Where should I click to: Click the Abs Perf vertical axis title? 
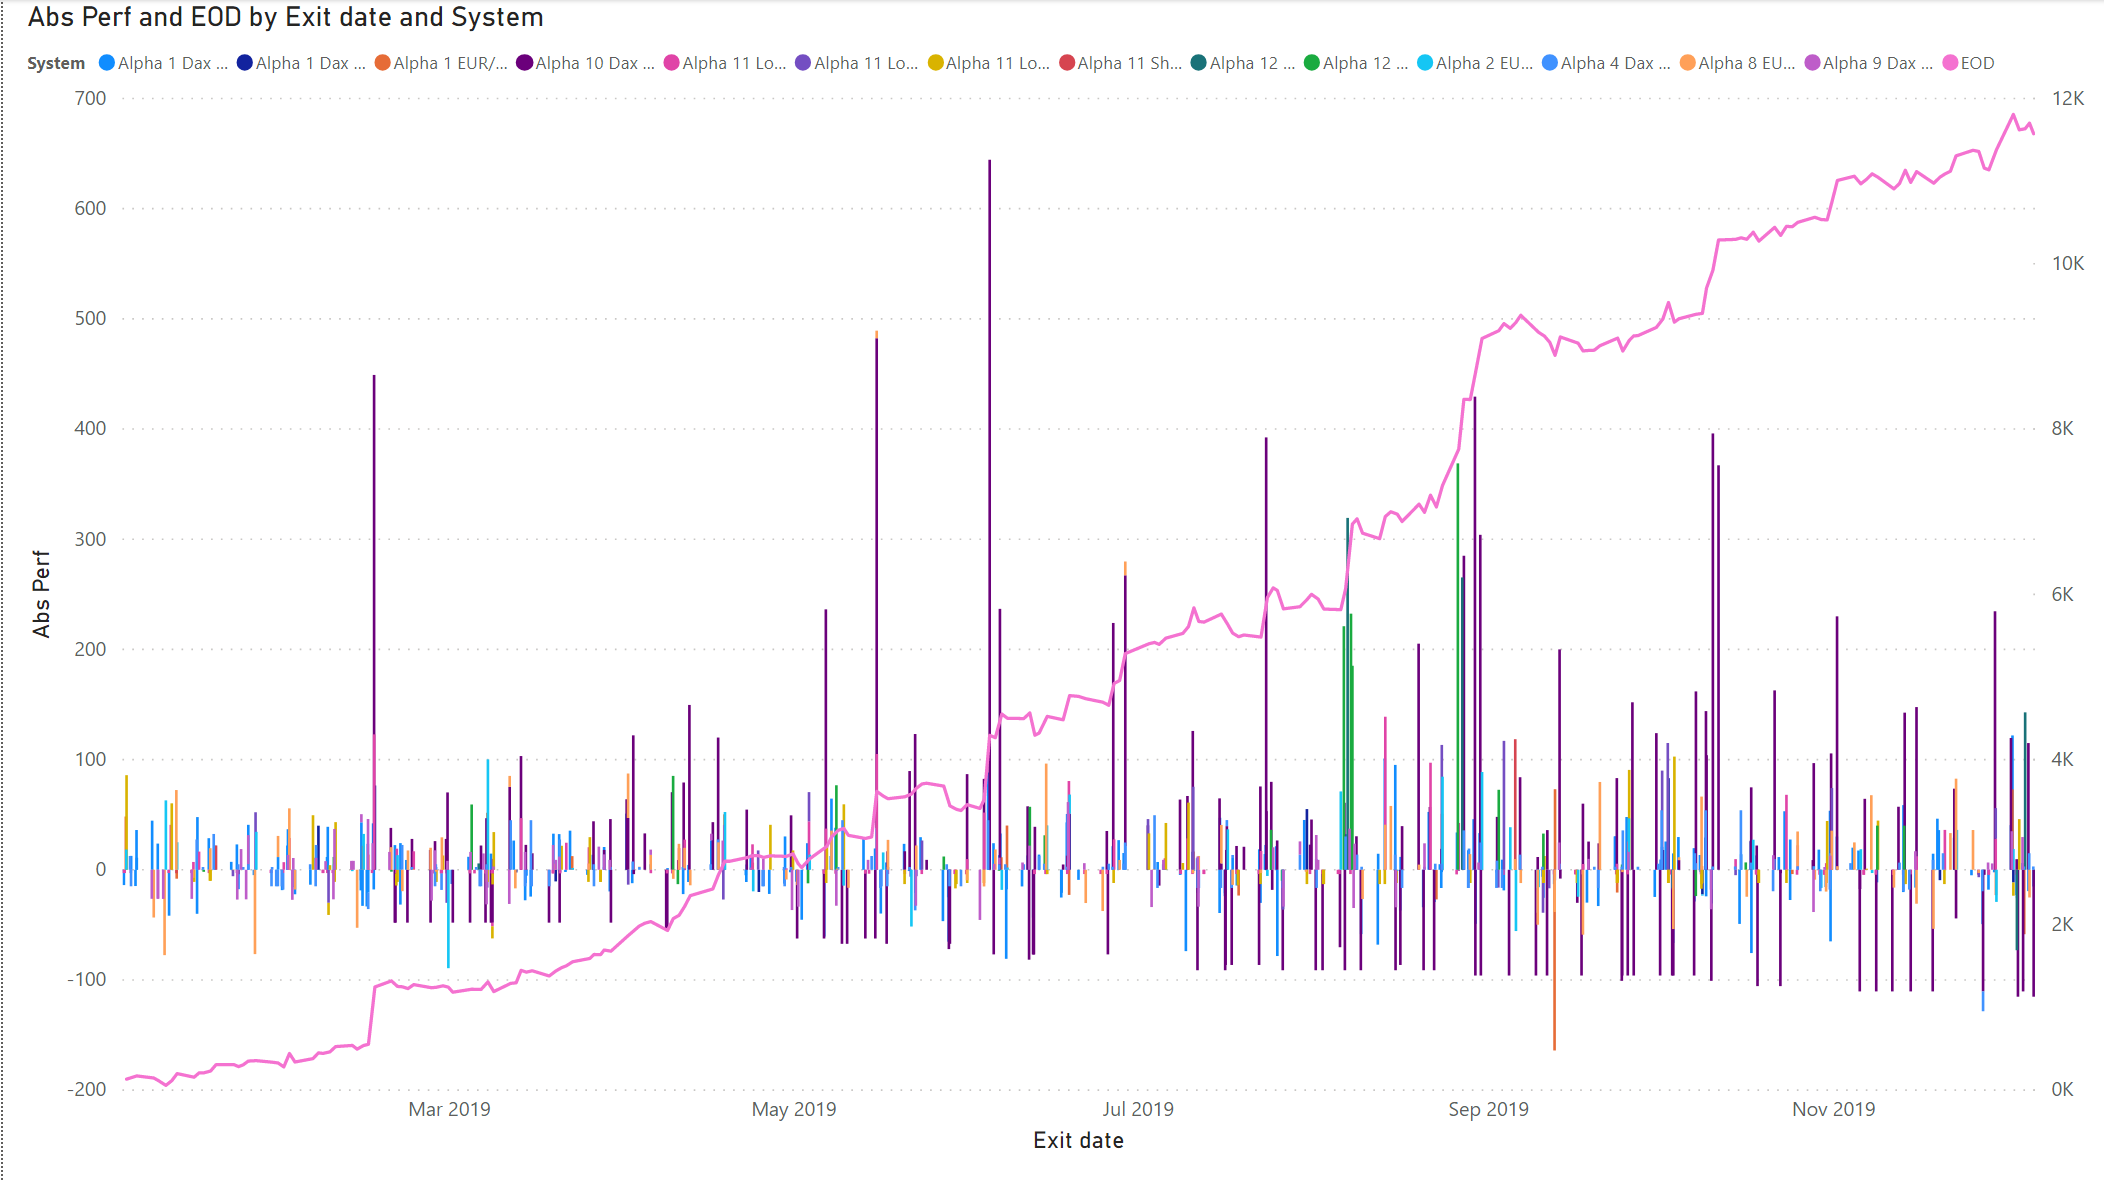click(x=41, y=593)
